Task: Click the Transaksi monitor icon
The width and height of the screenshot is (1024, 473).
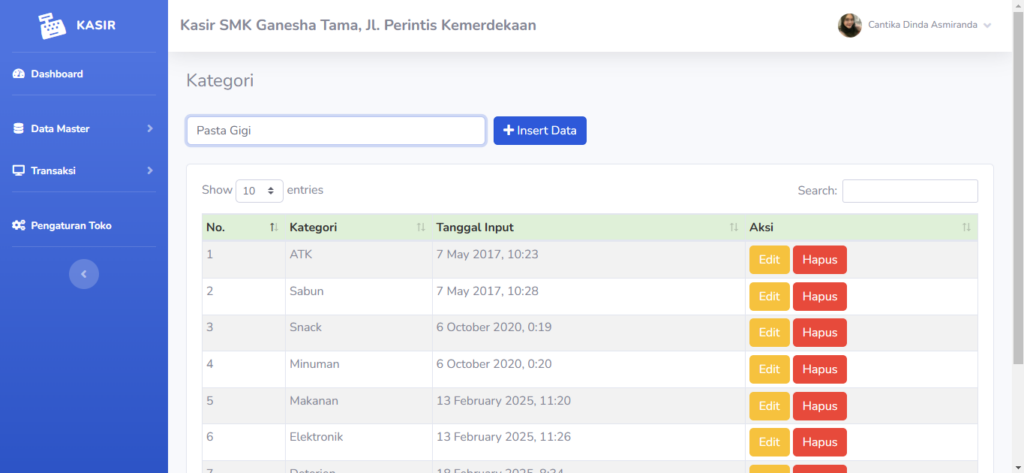Action: (x=18, y=171)
